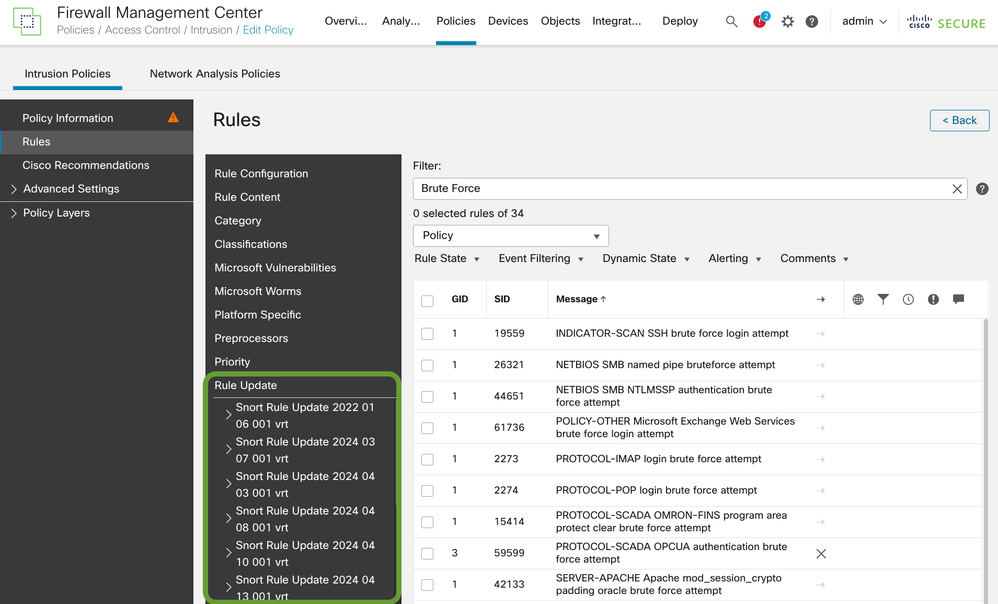The image size is (998, 604).
Task: Click the rule state arrow for SID 26321
Action: point(820,365)
